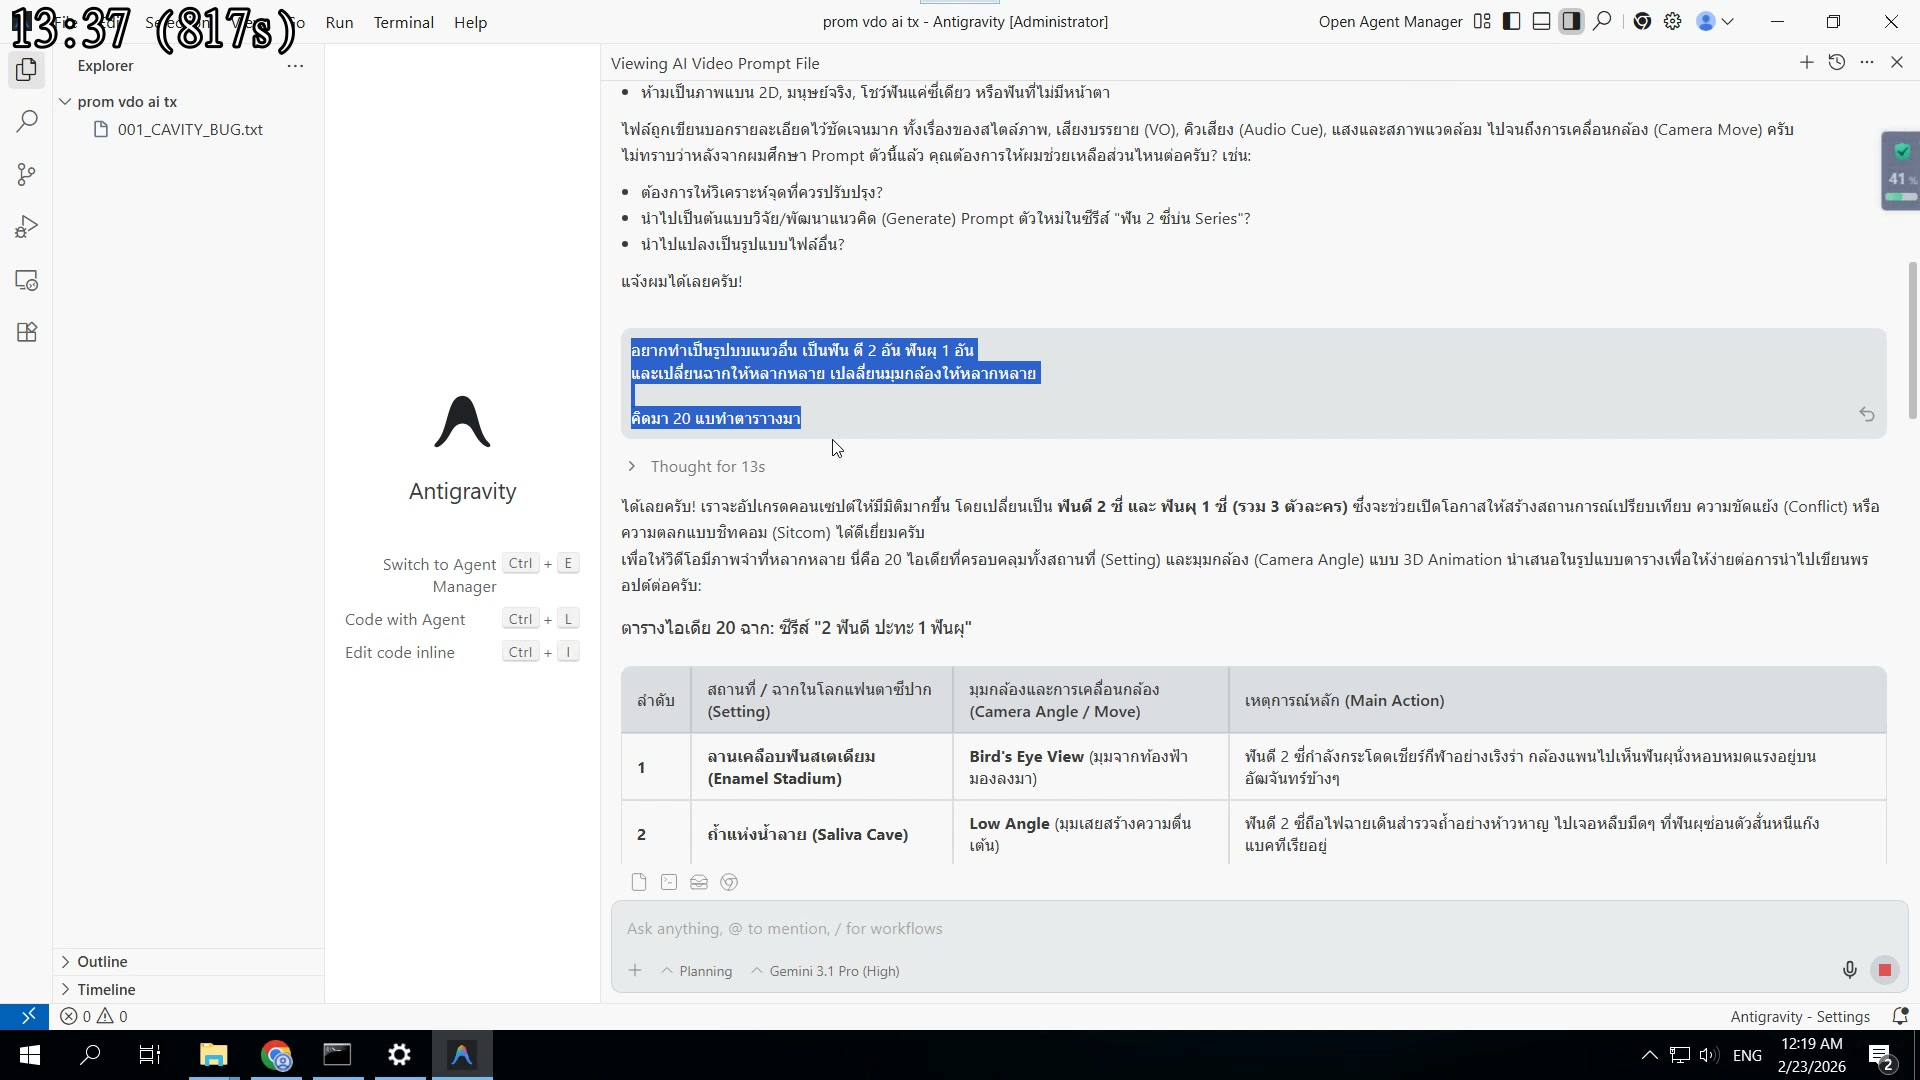Toggle the agent side panel visibility
The height and width of the screenshot is (1080, 1920).
[x=1571, y=22]
